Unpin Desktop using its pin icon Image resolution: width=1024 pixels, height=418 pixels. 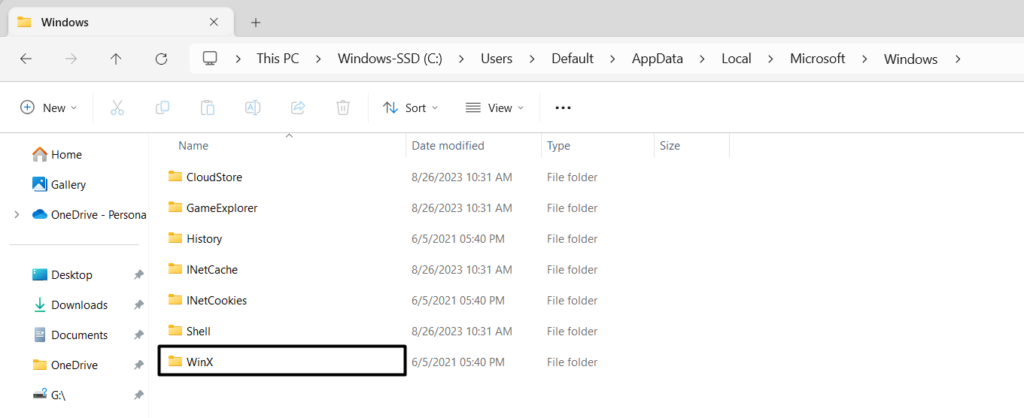click(x=138, y=275)
